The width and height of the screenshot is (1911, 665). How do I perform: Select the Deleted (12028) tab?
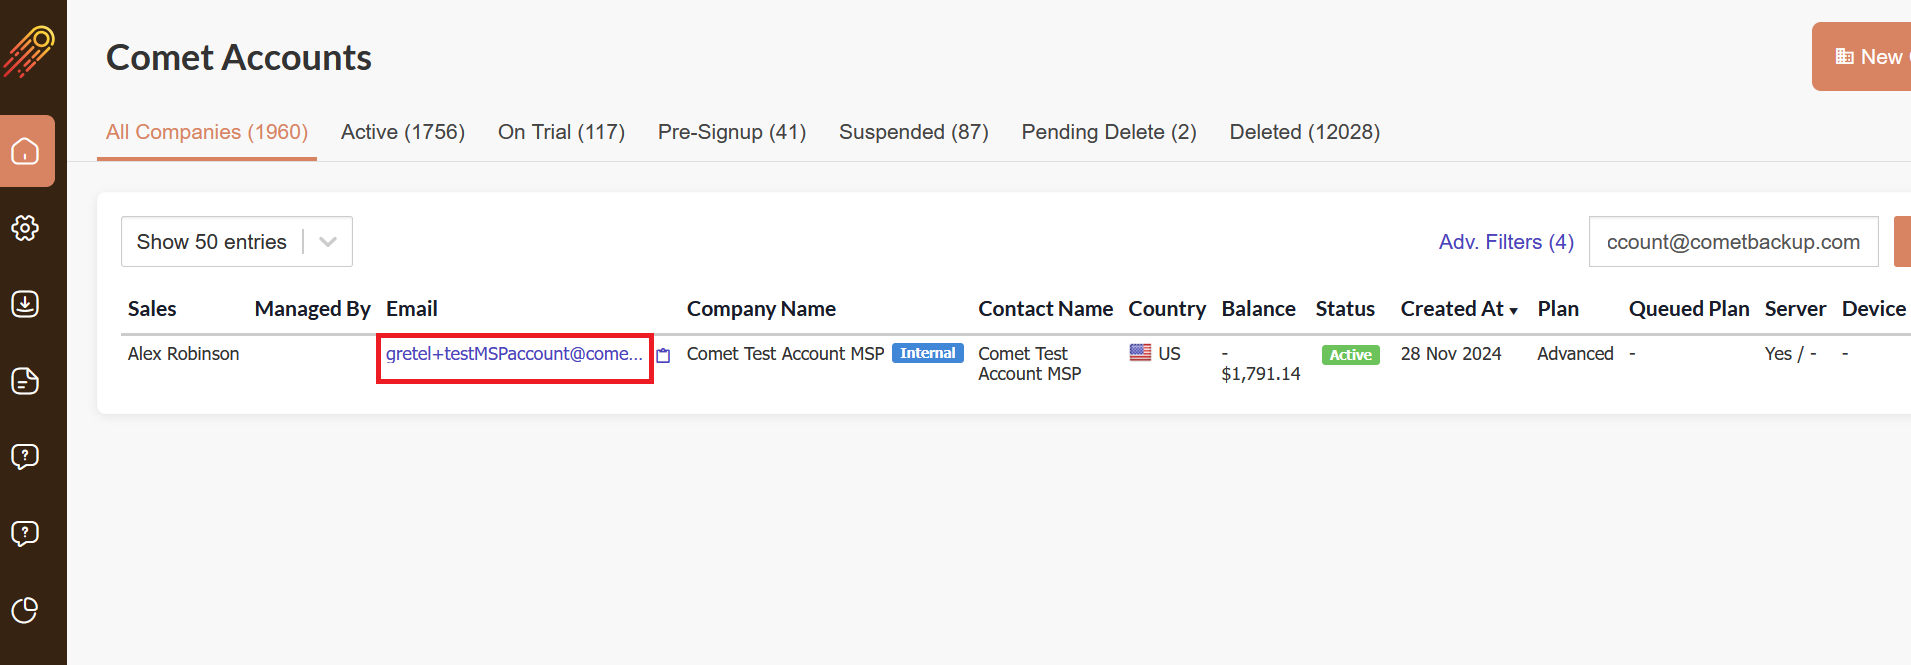[x=1305, y=132]
